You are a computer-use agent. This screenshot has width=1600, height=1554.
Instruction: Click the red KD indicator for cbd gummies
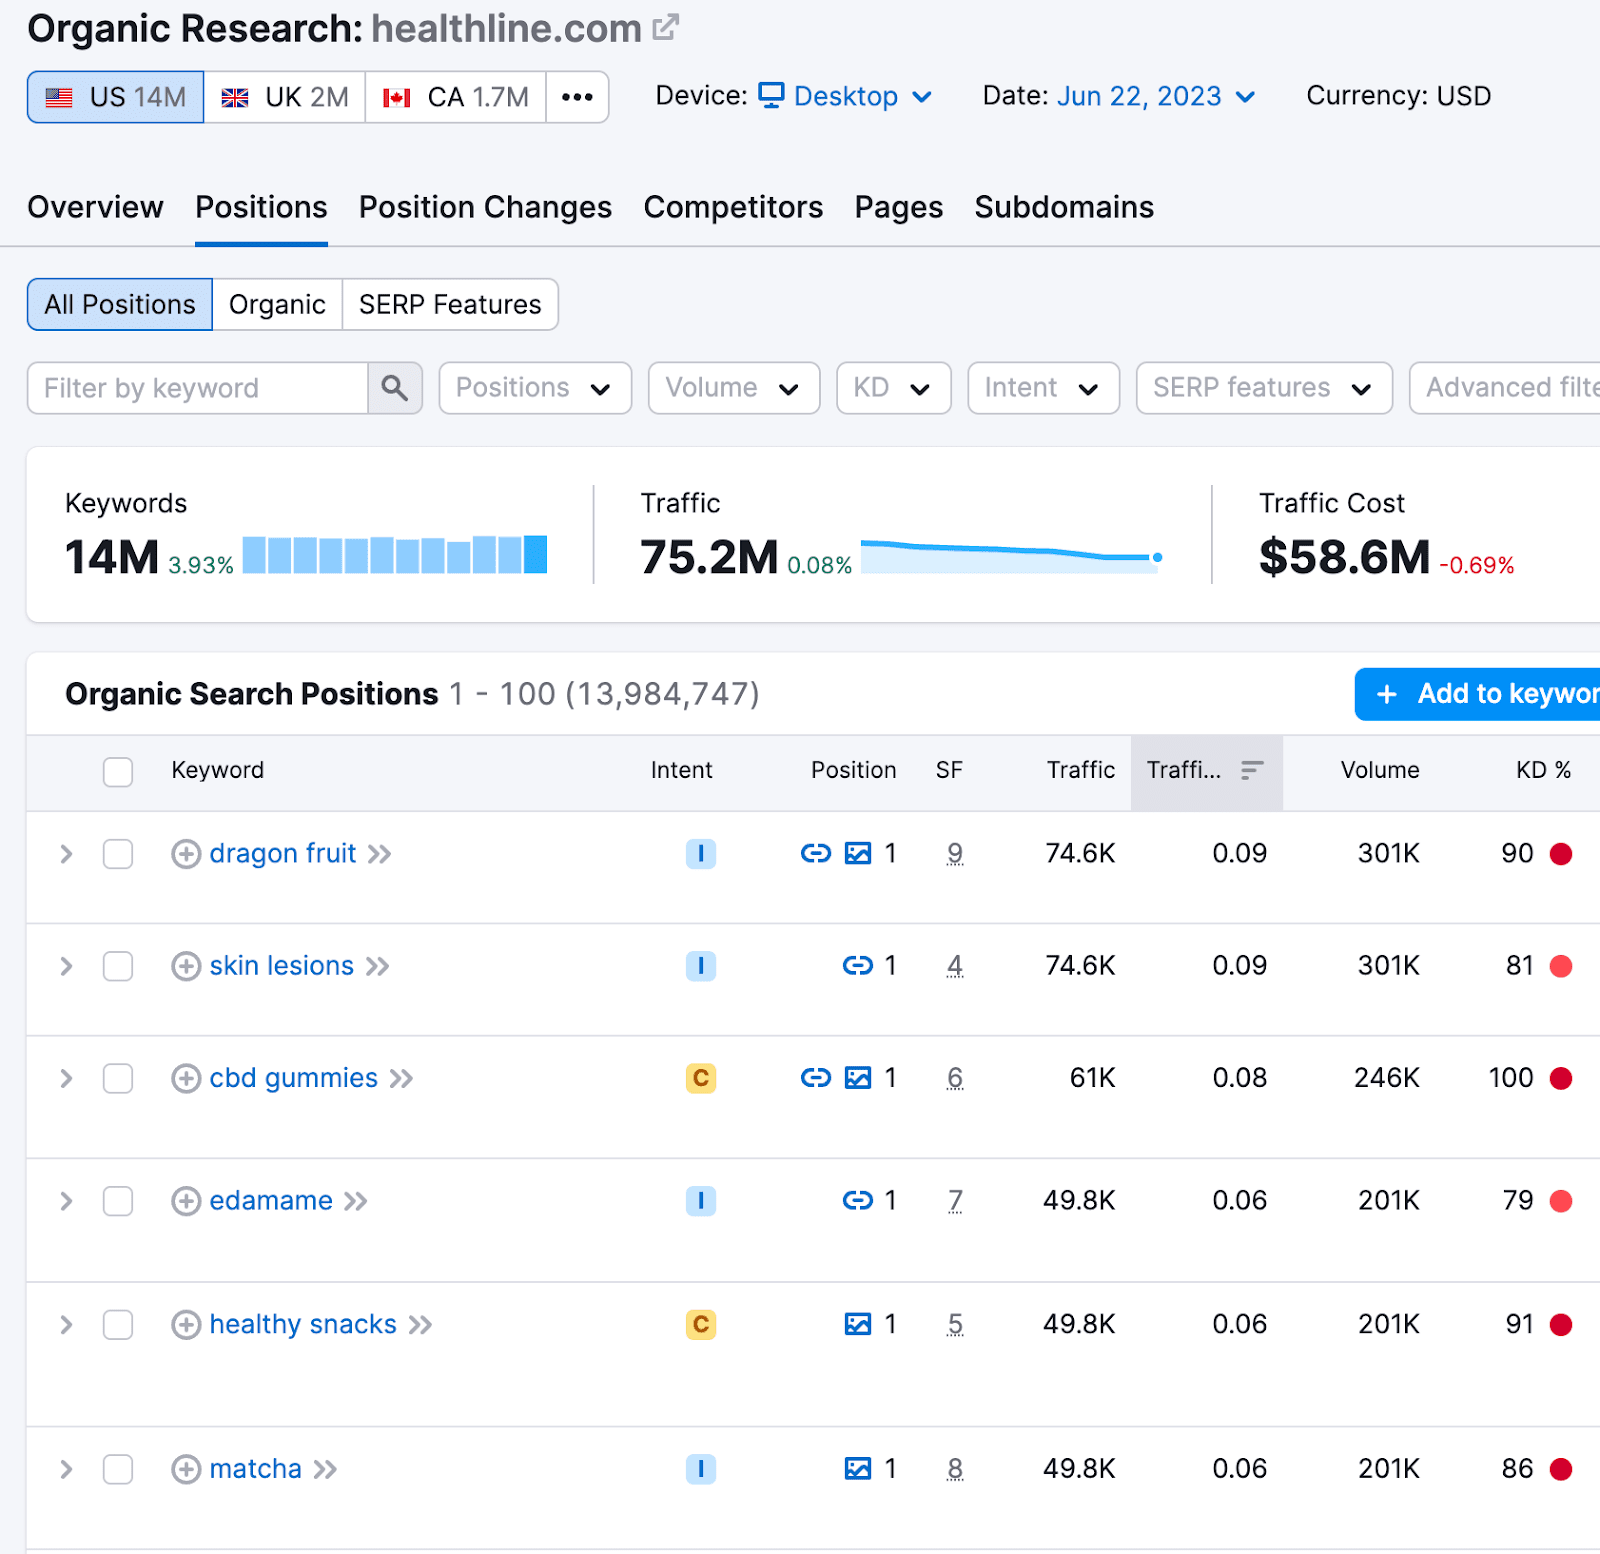coord(1561,1078)
